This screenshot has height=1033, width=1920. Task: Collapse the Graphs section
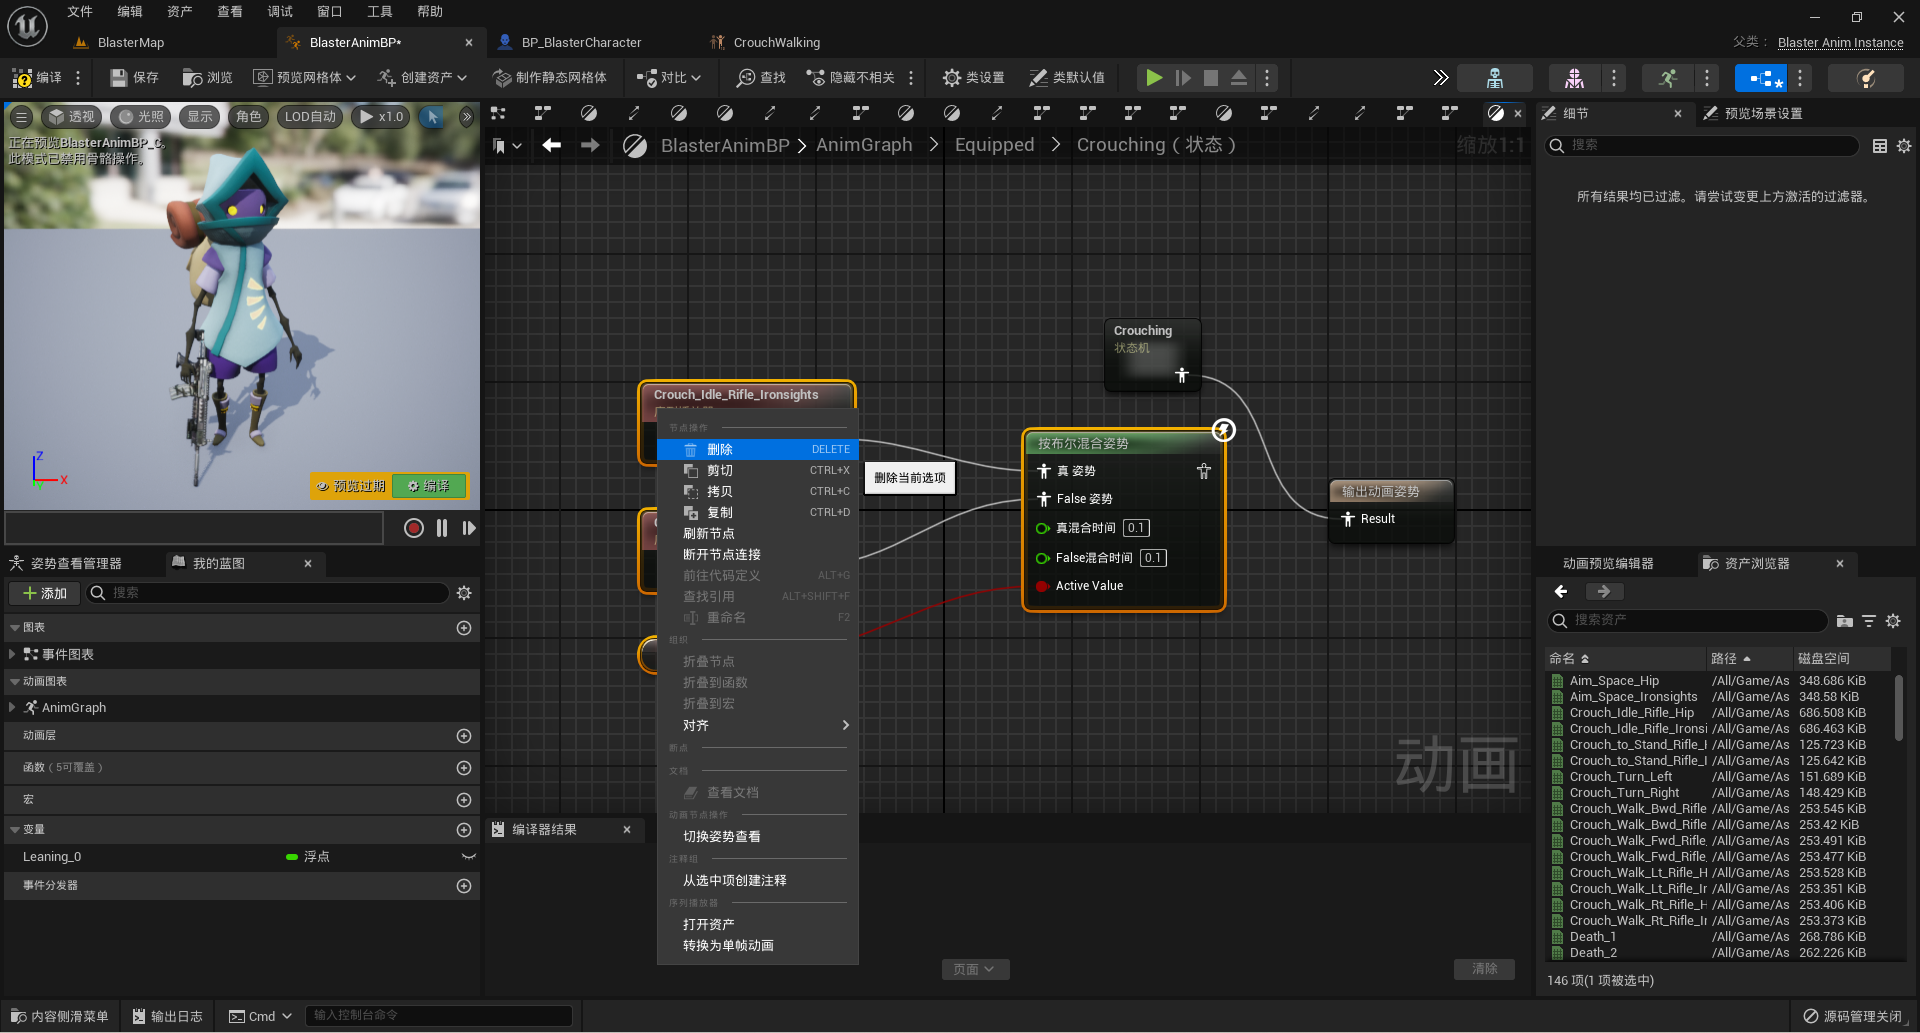pyautogui.click(x=14, y=627)
